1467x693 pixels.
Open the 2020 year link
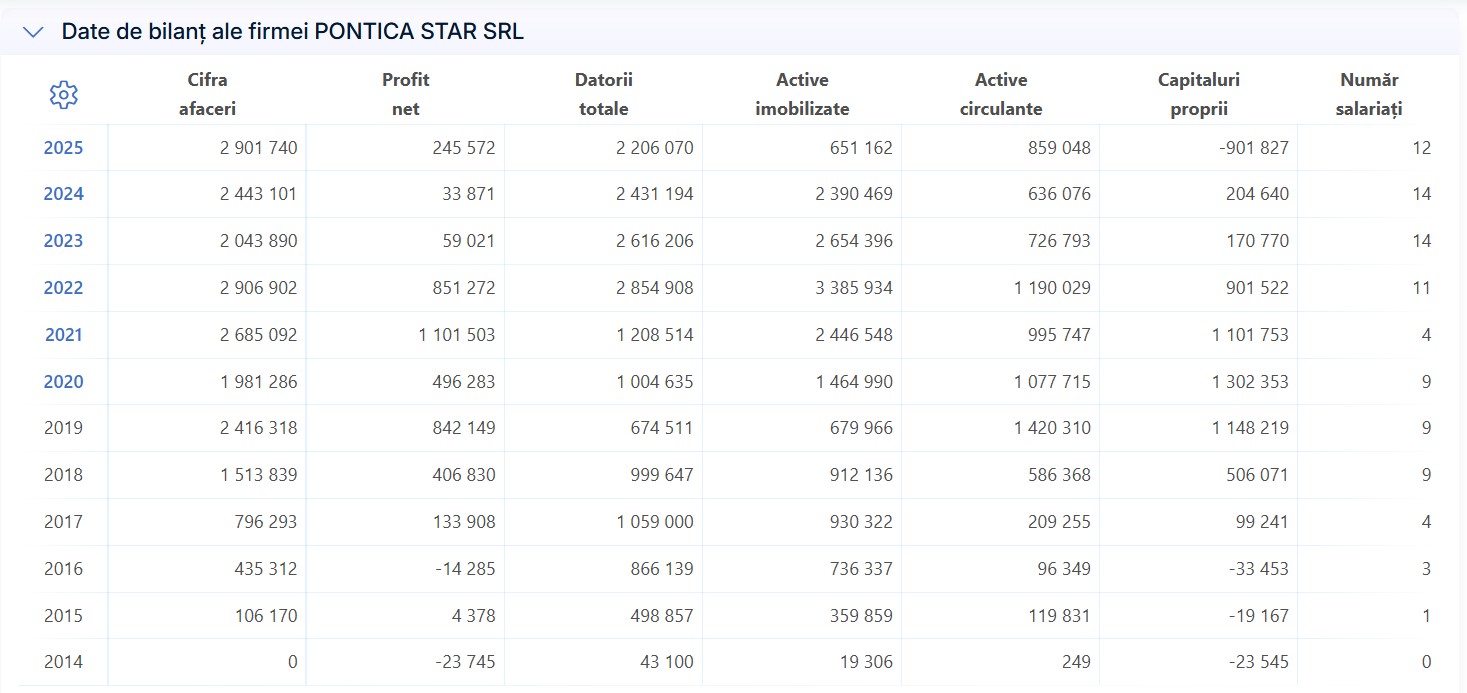click(x=63, y=382)
